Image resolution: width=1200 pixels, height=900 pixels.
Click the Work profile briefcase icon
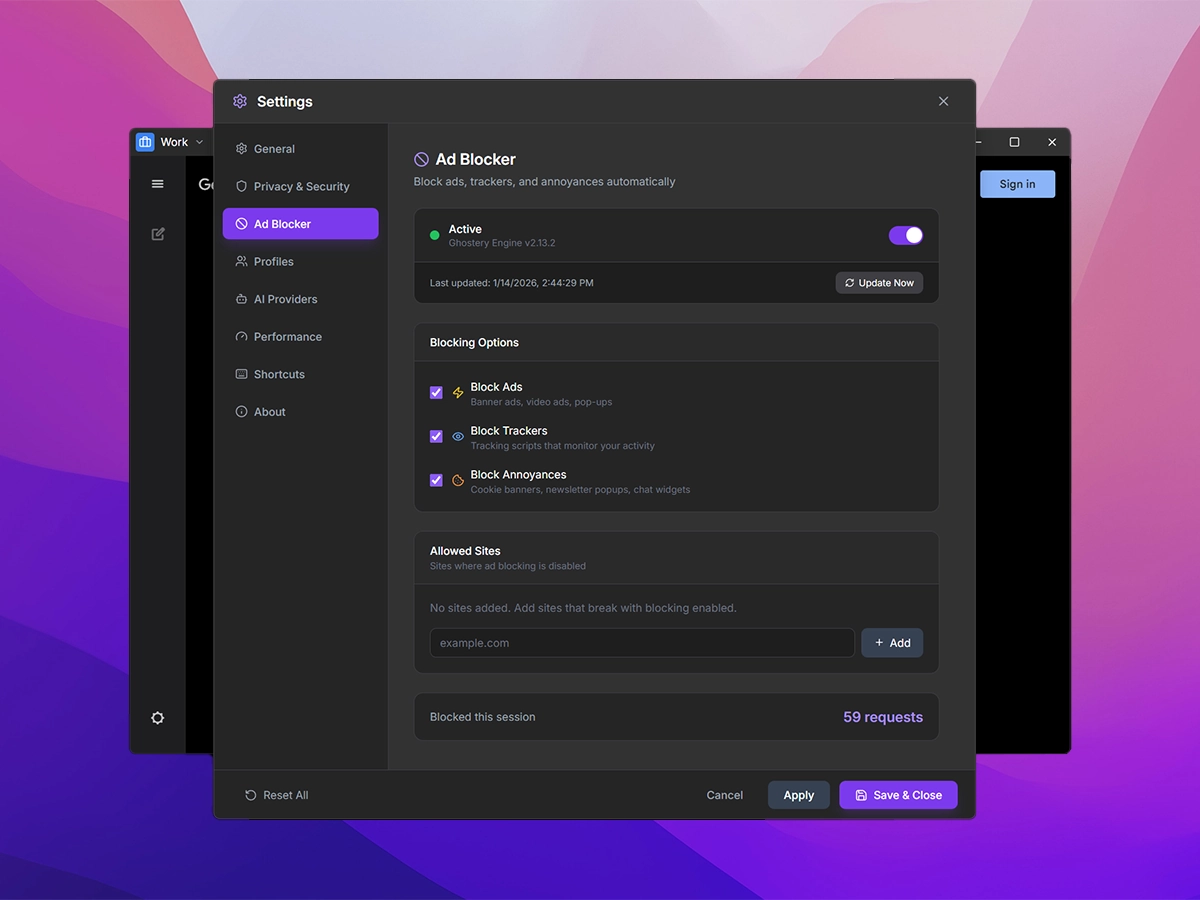coord(145,142)
